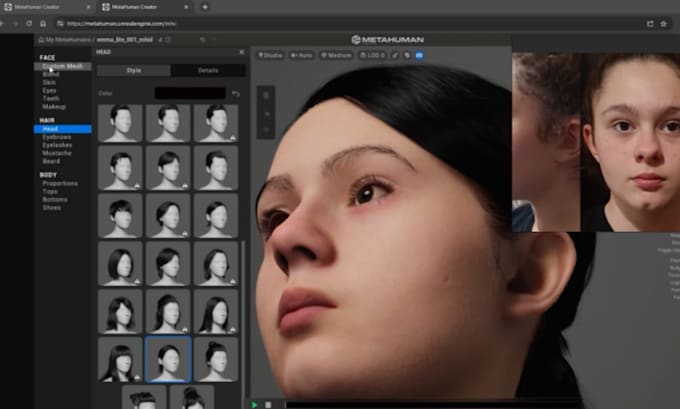
Task: Undo with the left-curved arrow in header
Action: pos(203,39)
